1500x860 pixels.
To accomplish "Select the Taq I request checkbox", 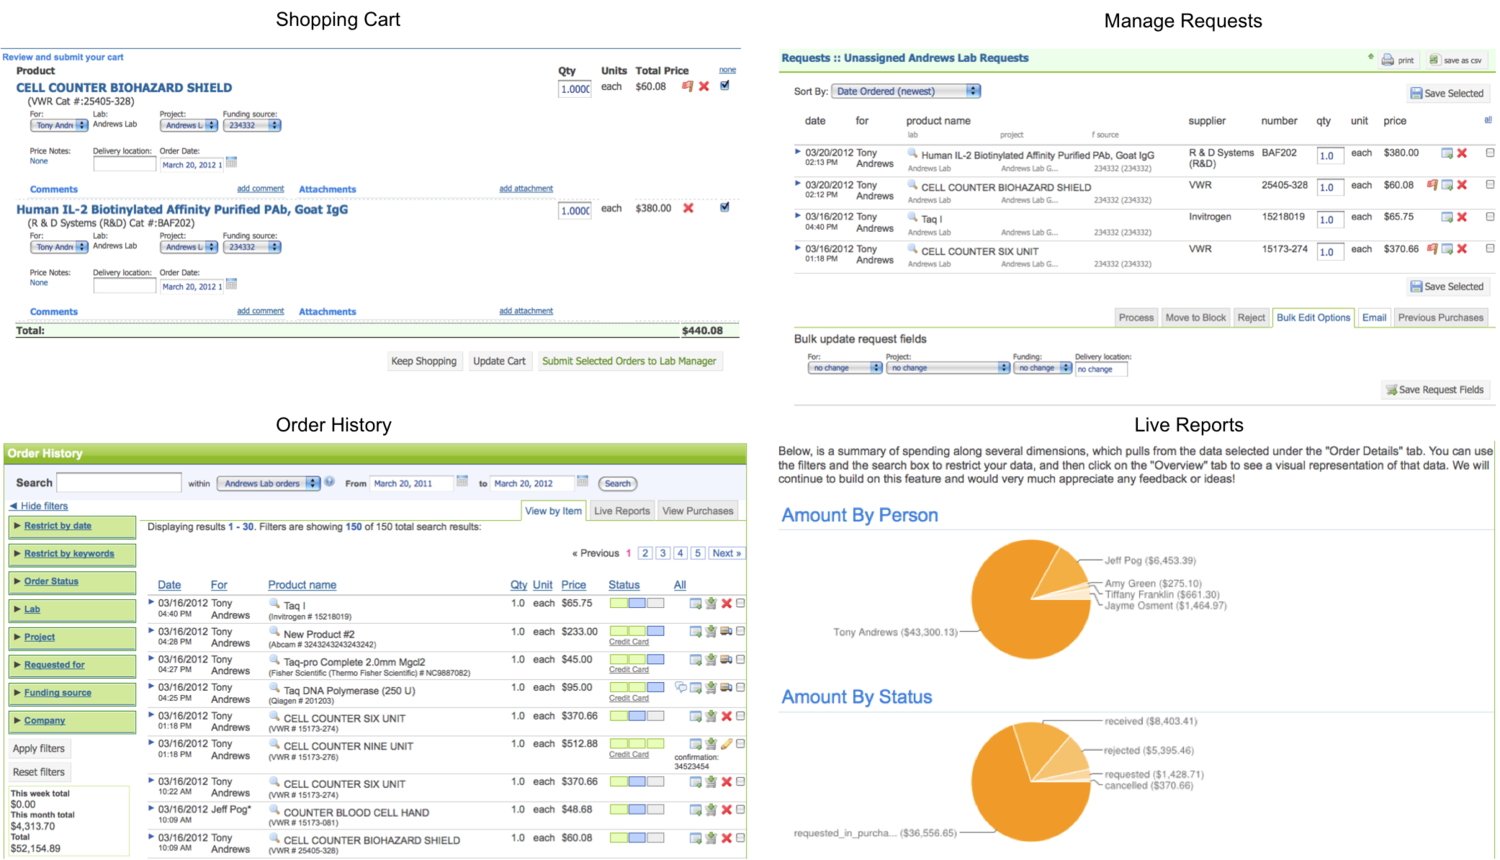I will (x=1490, y=217).
